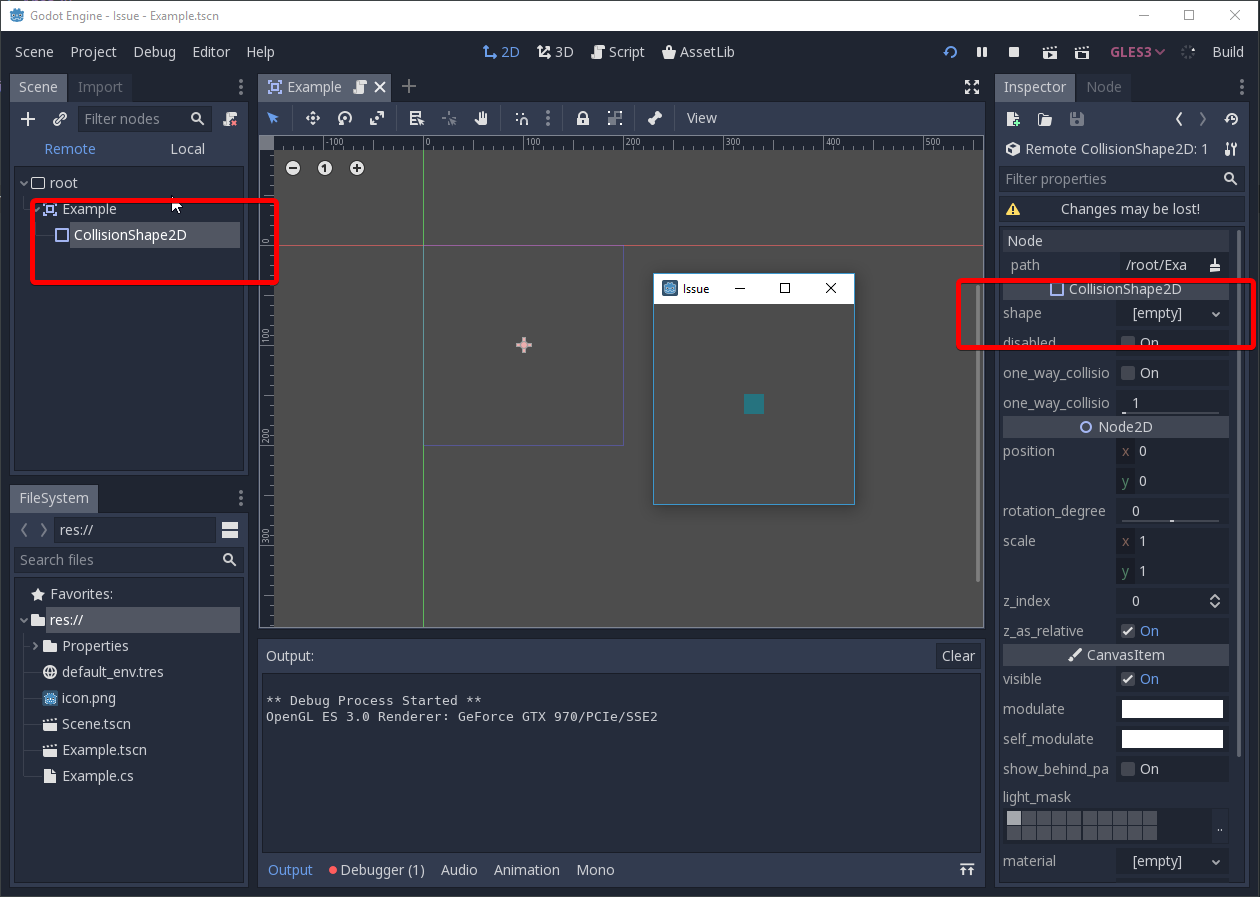The height and width of the screenshot is (897, 1260).
Task: Open the Project menu
Action: click(93, 51)
